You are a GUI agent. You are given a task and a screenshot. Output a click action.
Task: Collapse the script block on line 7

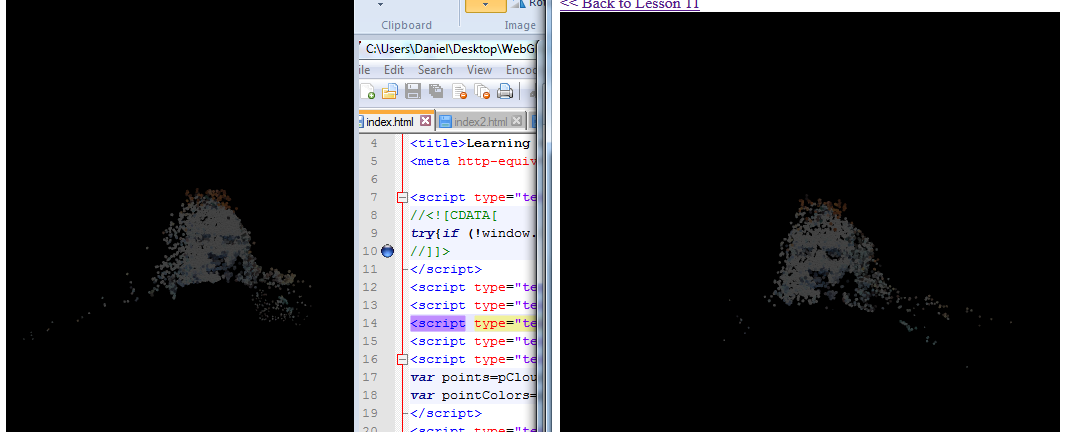click(402, 198)
